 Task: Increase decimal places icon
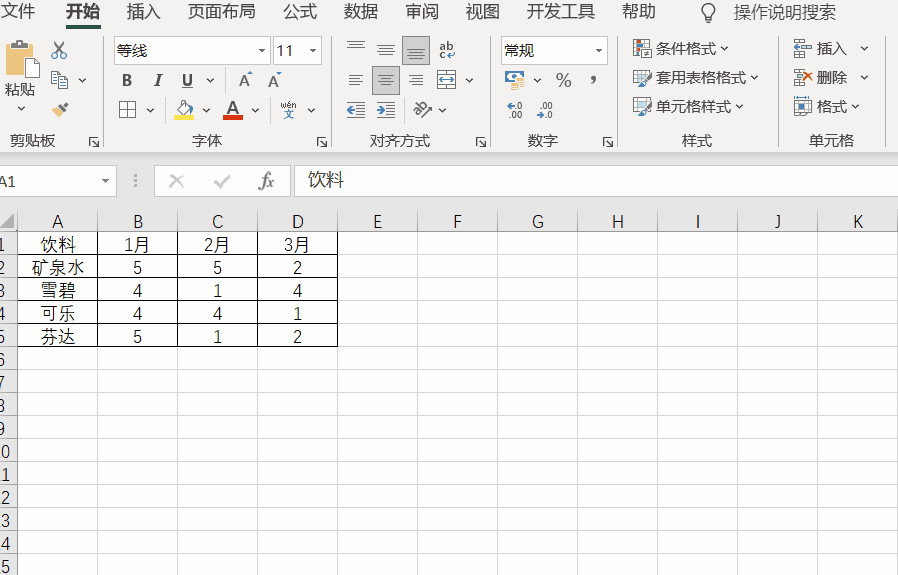click(x=514, y=110)
